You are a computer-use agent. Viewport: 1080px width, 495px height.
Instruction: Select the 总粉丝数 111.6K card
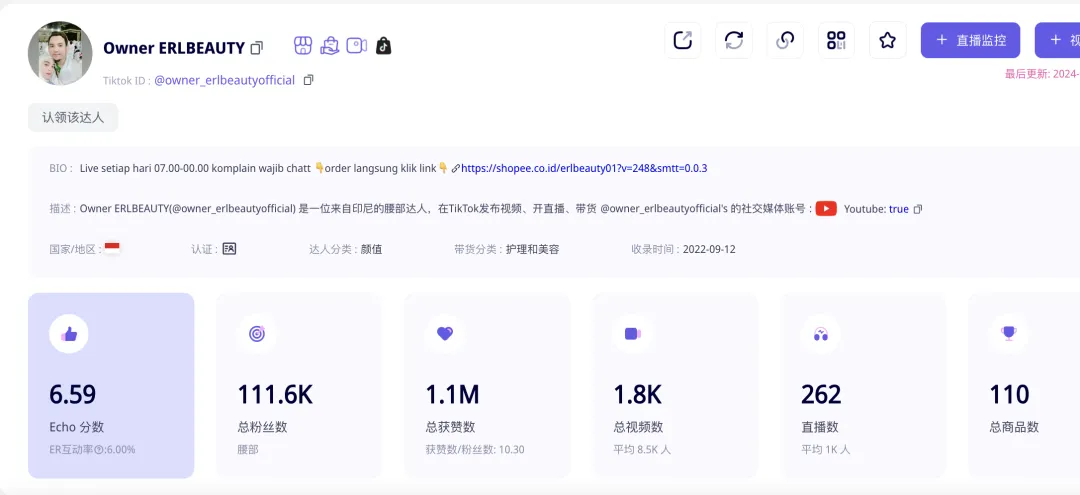[x=299, y=385]
